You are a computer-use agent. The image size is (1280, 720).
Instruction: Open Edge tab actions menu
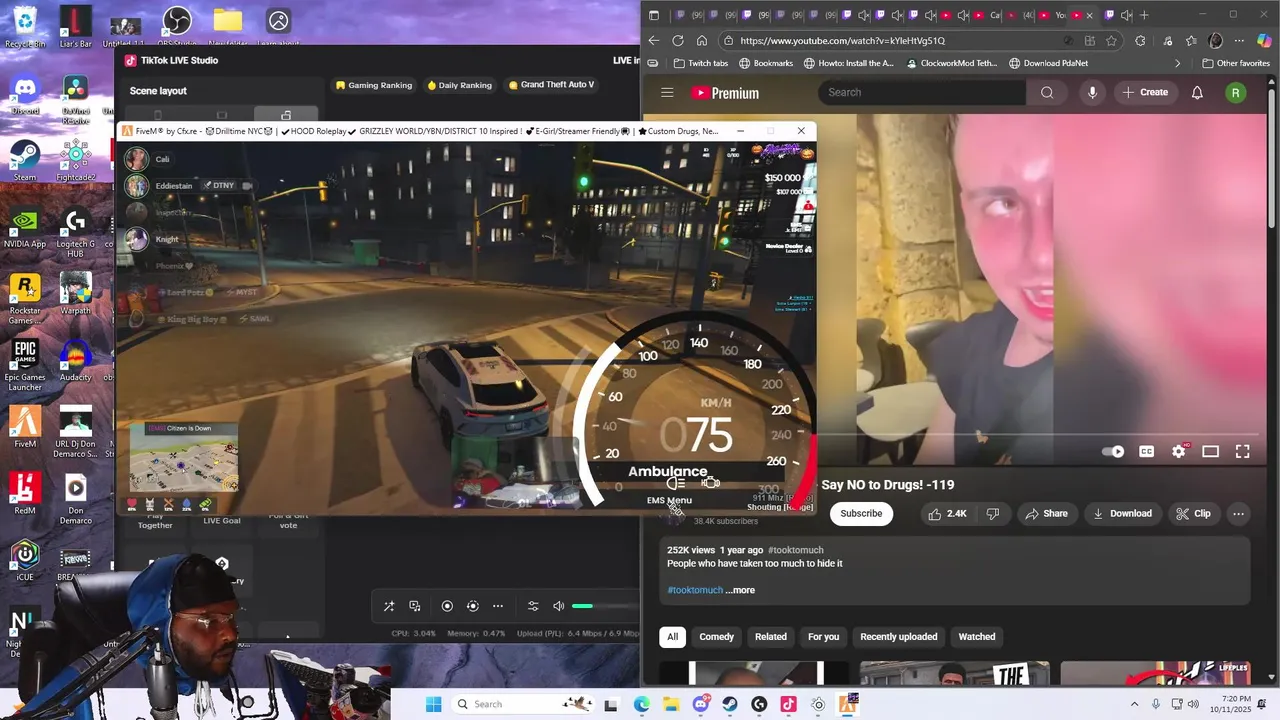(654, 15)
